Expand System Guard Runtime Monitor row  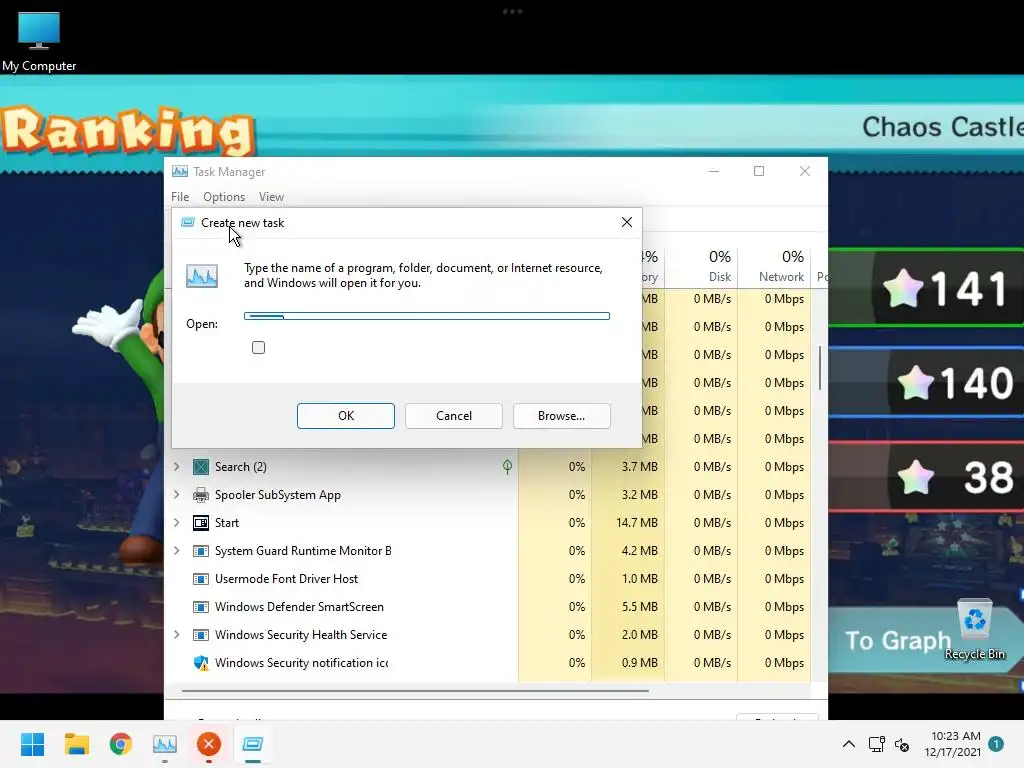pyautogui.click(x=176, y=551)
